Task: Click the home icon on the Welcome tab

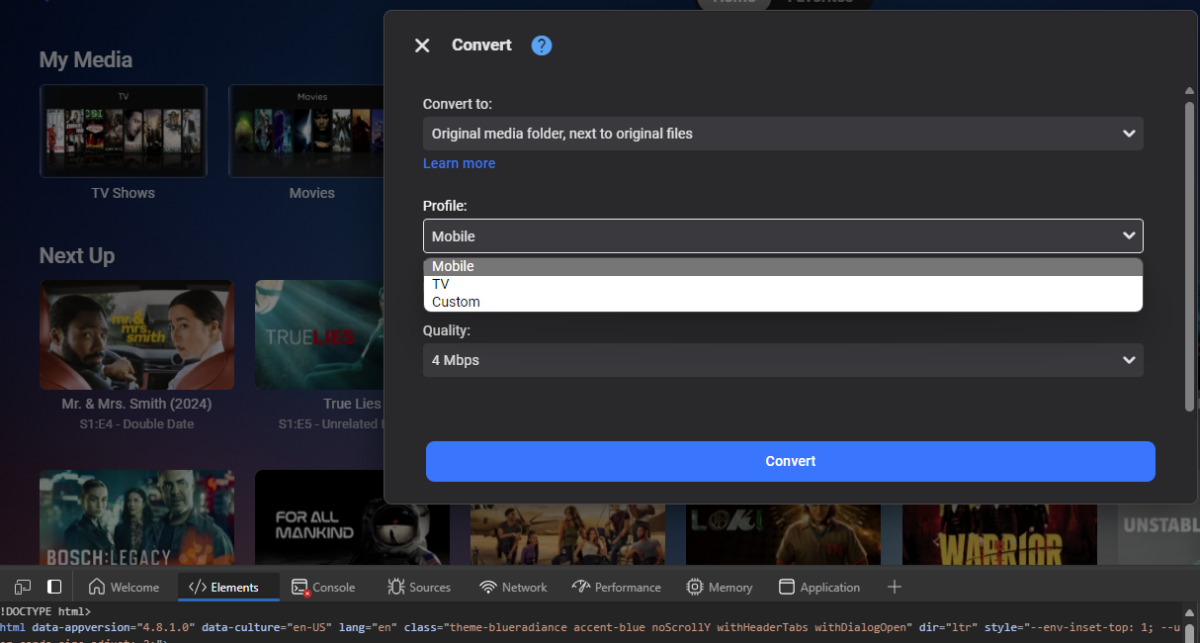Action: (x=99, y=587)
